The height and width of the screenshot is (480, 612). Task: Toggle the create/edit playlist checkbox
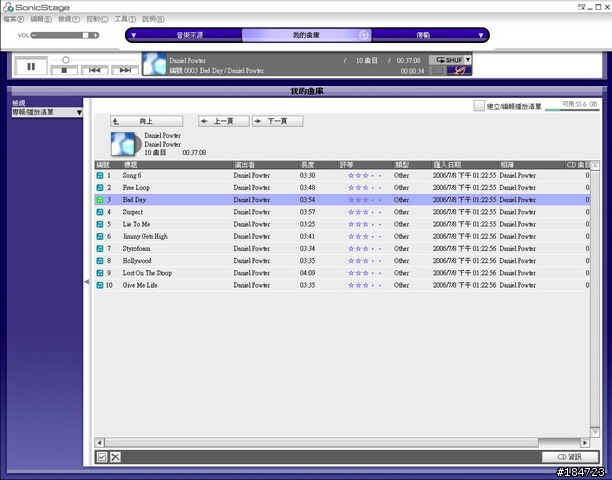click(479, 106)
